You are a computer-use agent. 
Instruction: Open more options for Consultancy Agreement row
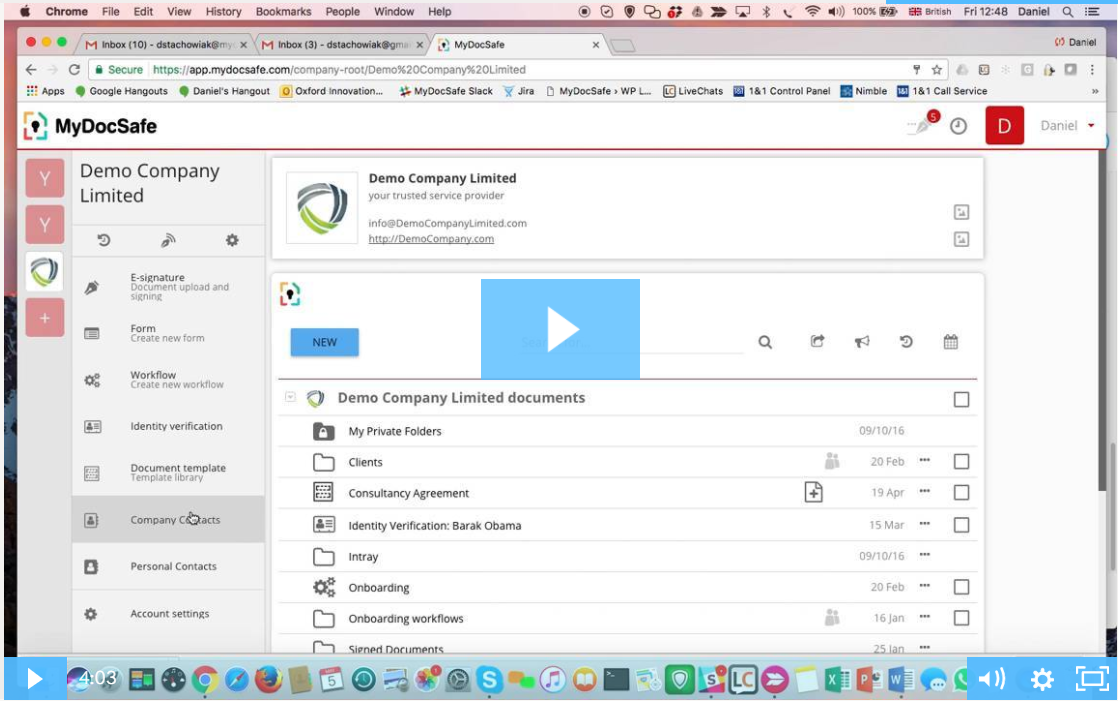[x=925, y=491]
